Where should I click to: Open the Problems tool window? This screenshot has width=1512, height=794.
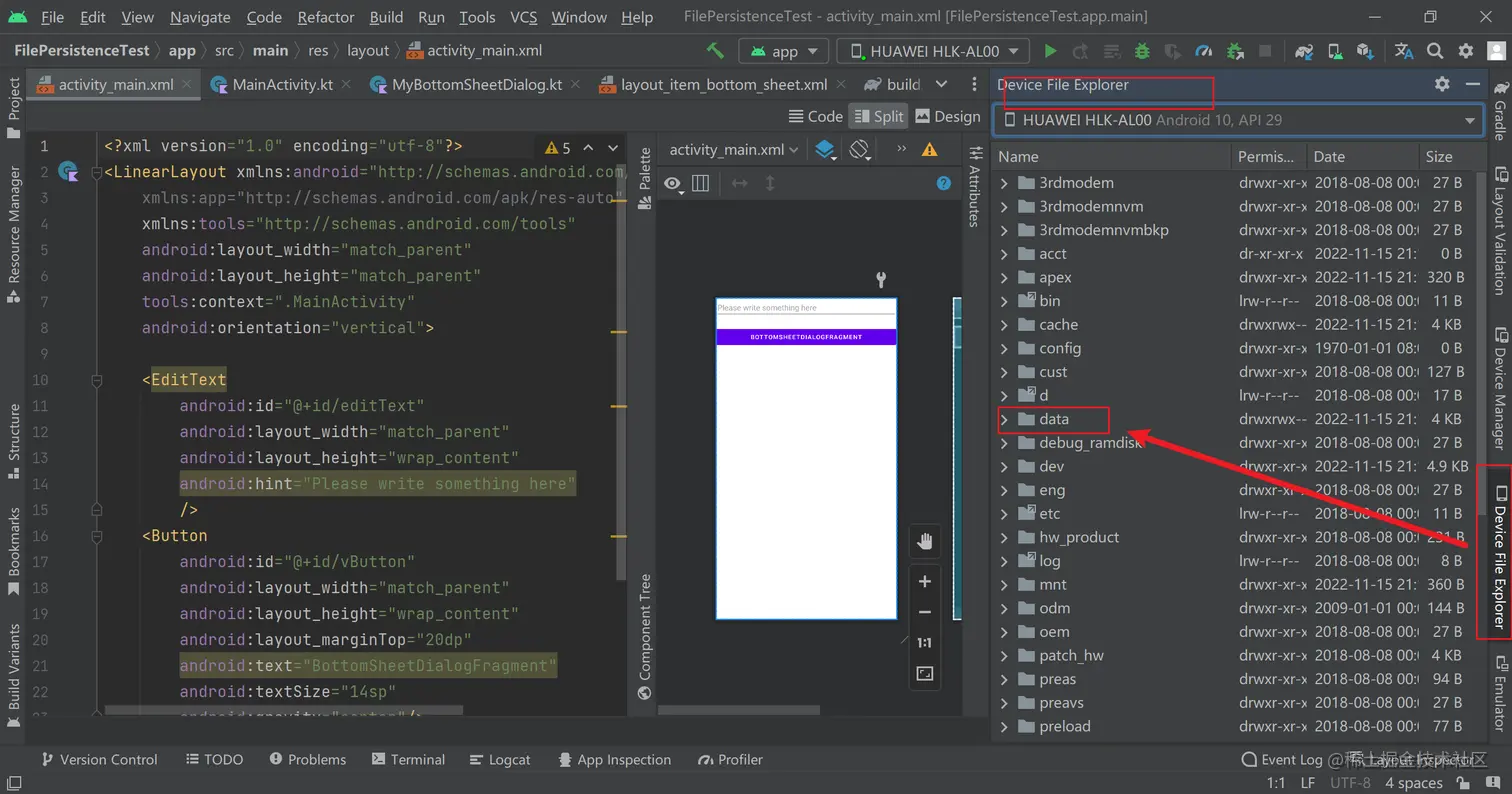pos(307,760)
